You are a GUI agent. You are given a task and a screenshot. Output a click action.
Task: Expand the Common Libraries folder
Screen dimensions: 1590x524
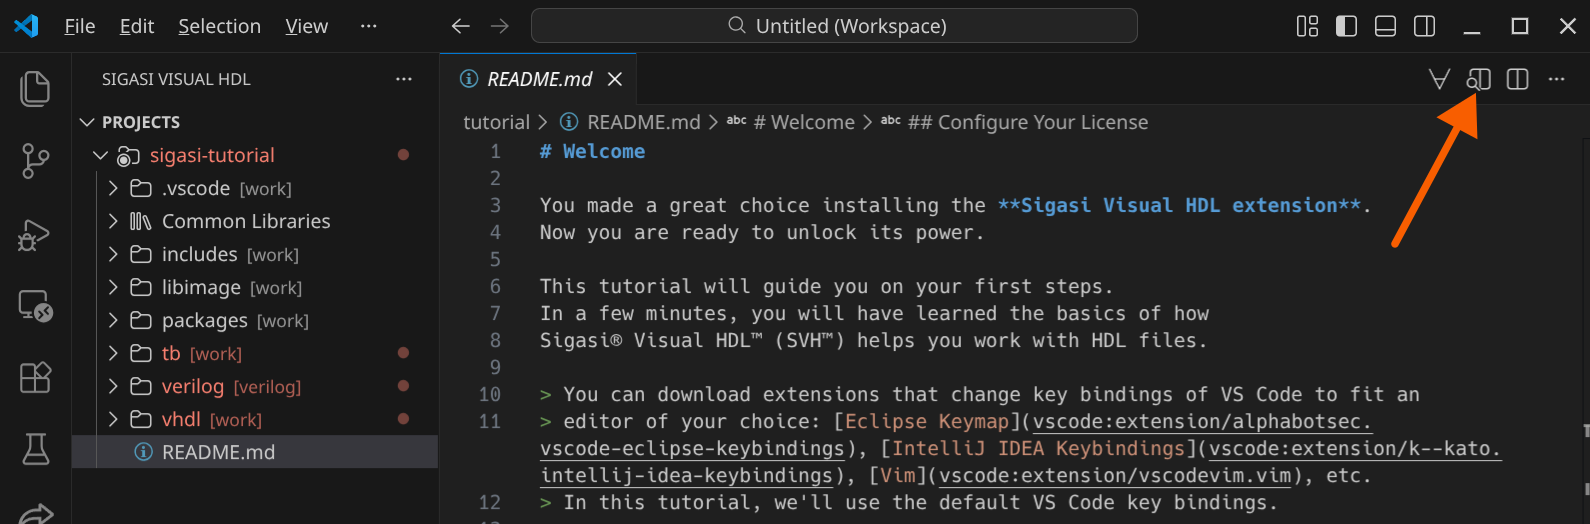click(113, 221)
